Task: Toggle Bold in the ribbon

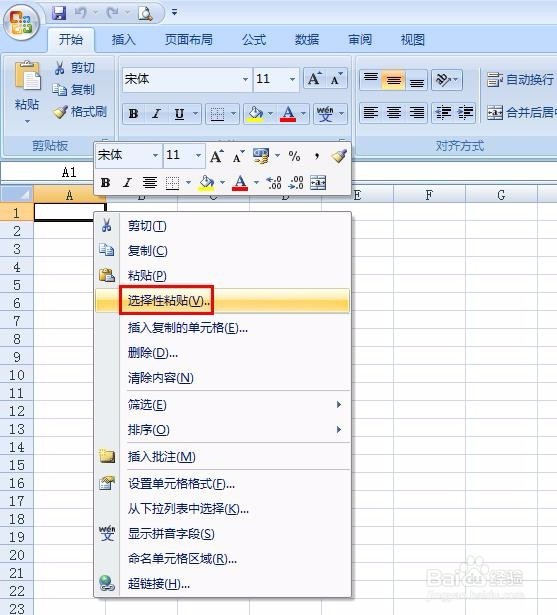Action: point(133,114)
